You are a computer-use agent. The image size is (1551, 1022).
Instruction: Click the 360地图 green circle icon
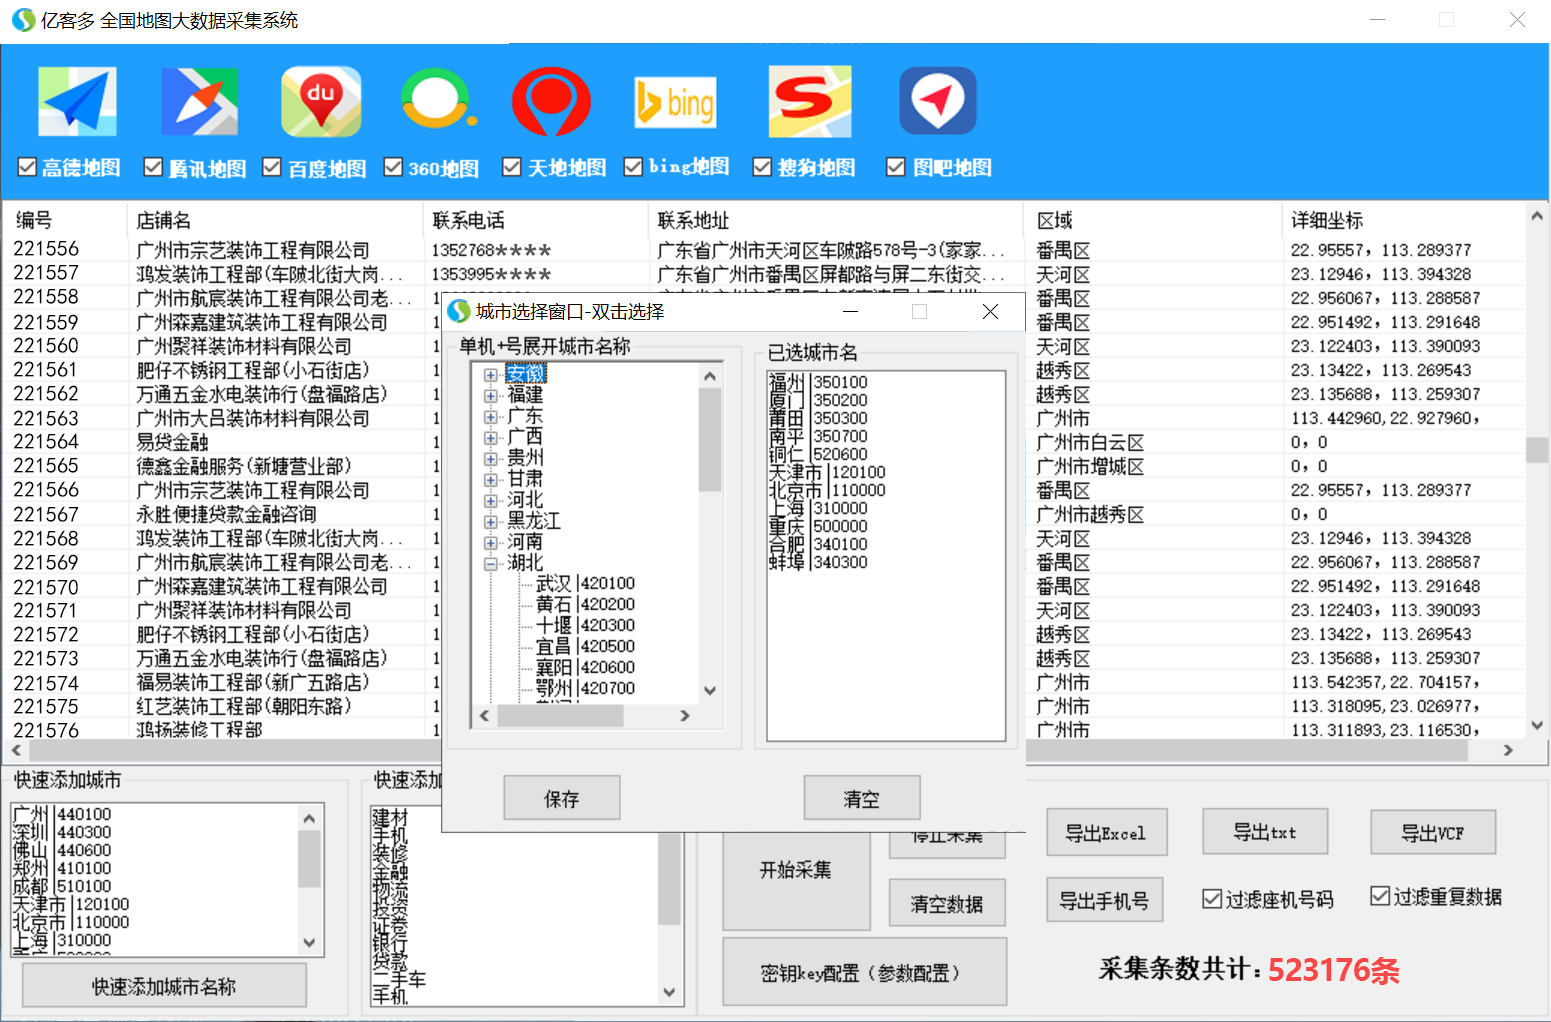(437, 100)
